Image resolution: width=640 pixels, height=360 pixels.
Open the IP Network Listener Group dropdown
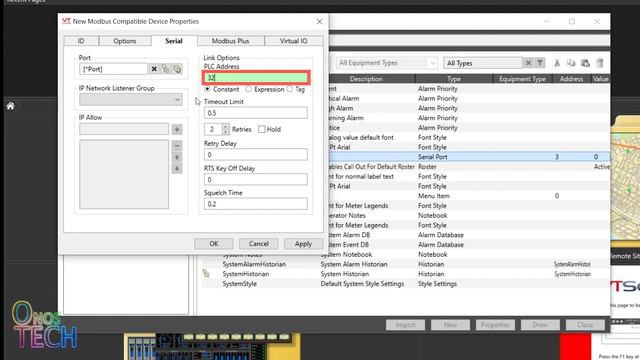click(177, 100)
